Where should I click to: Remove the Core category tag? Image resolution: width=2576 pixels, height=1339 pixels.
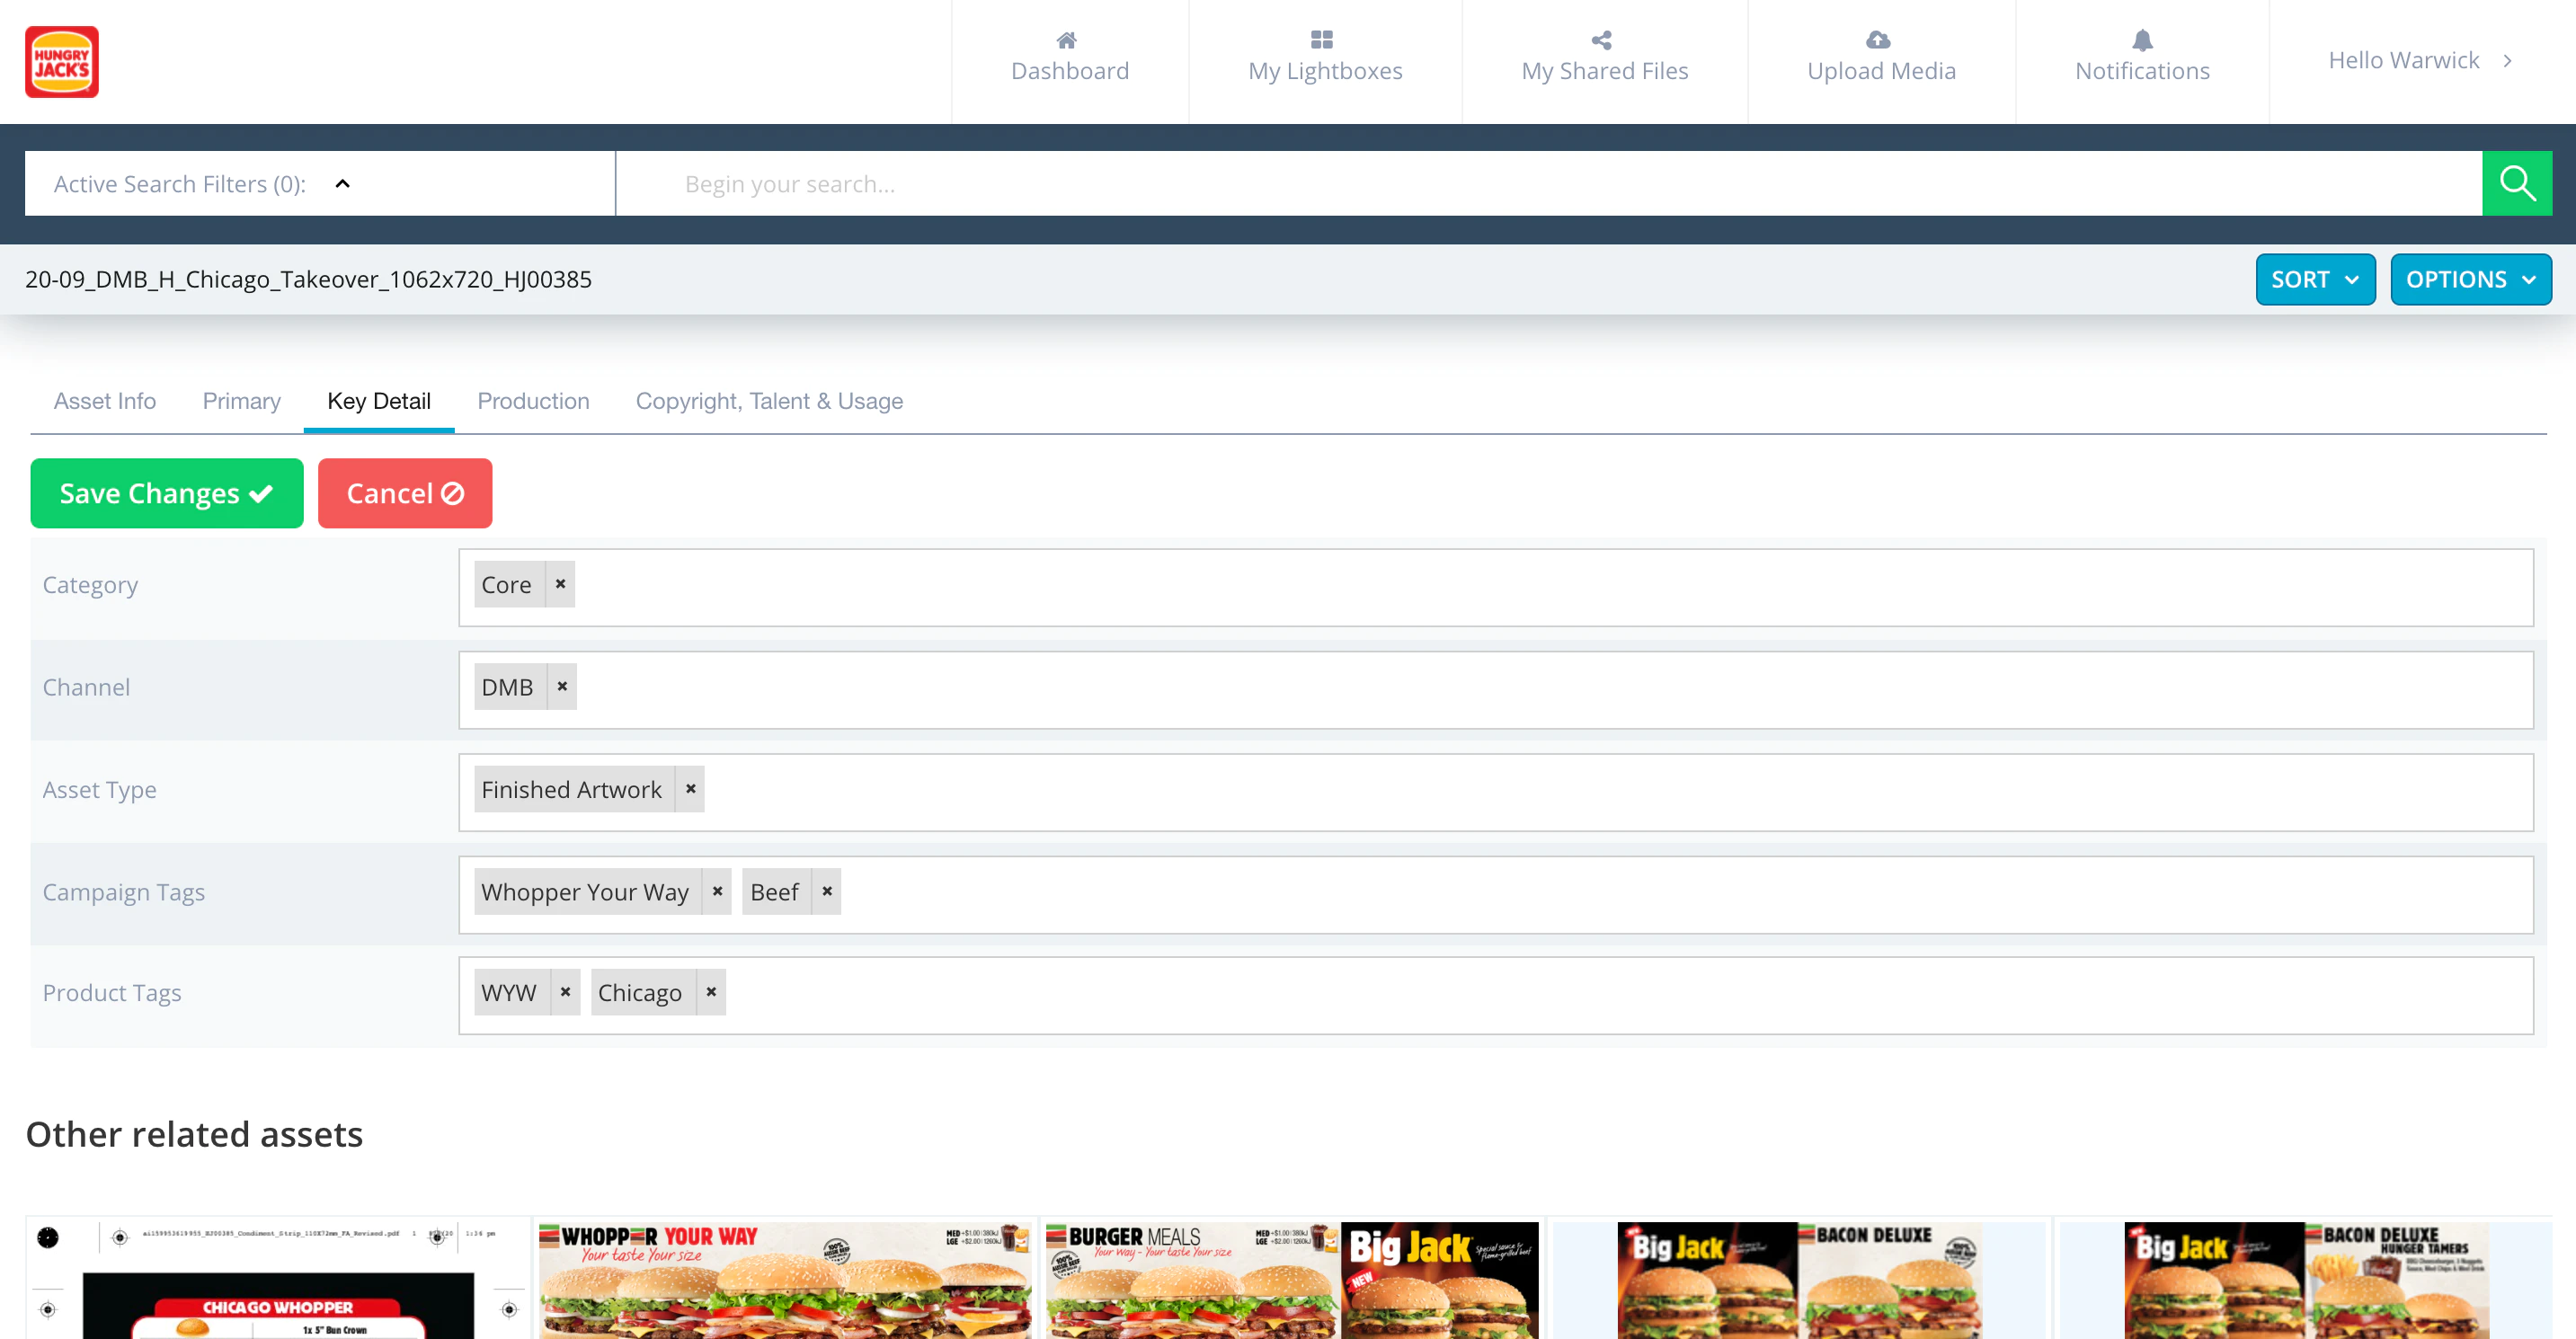click(561, 584)
